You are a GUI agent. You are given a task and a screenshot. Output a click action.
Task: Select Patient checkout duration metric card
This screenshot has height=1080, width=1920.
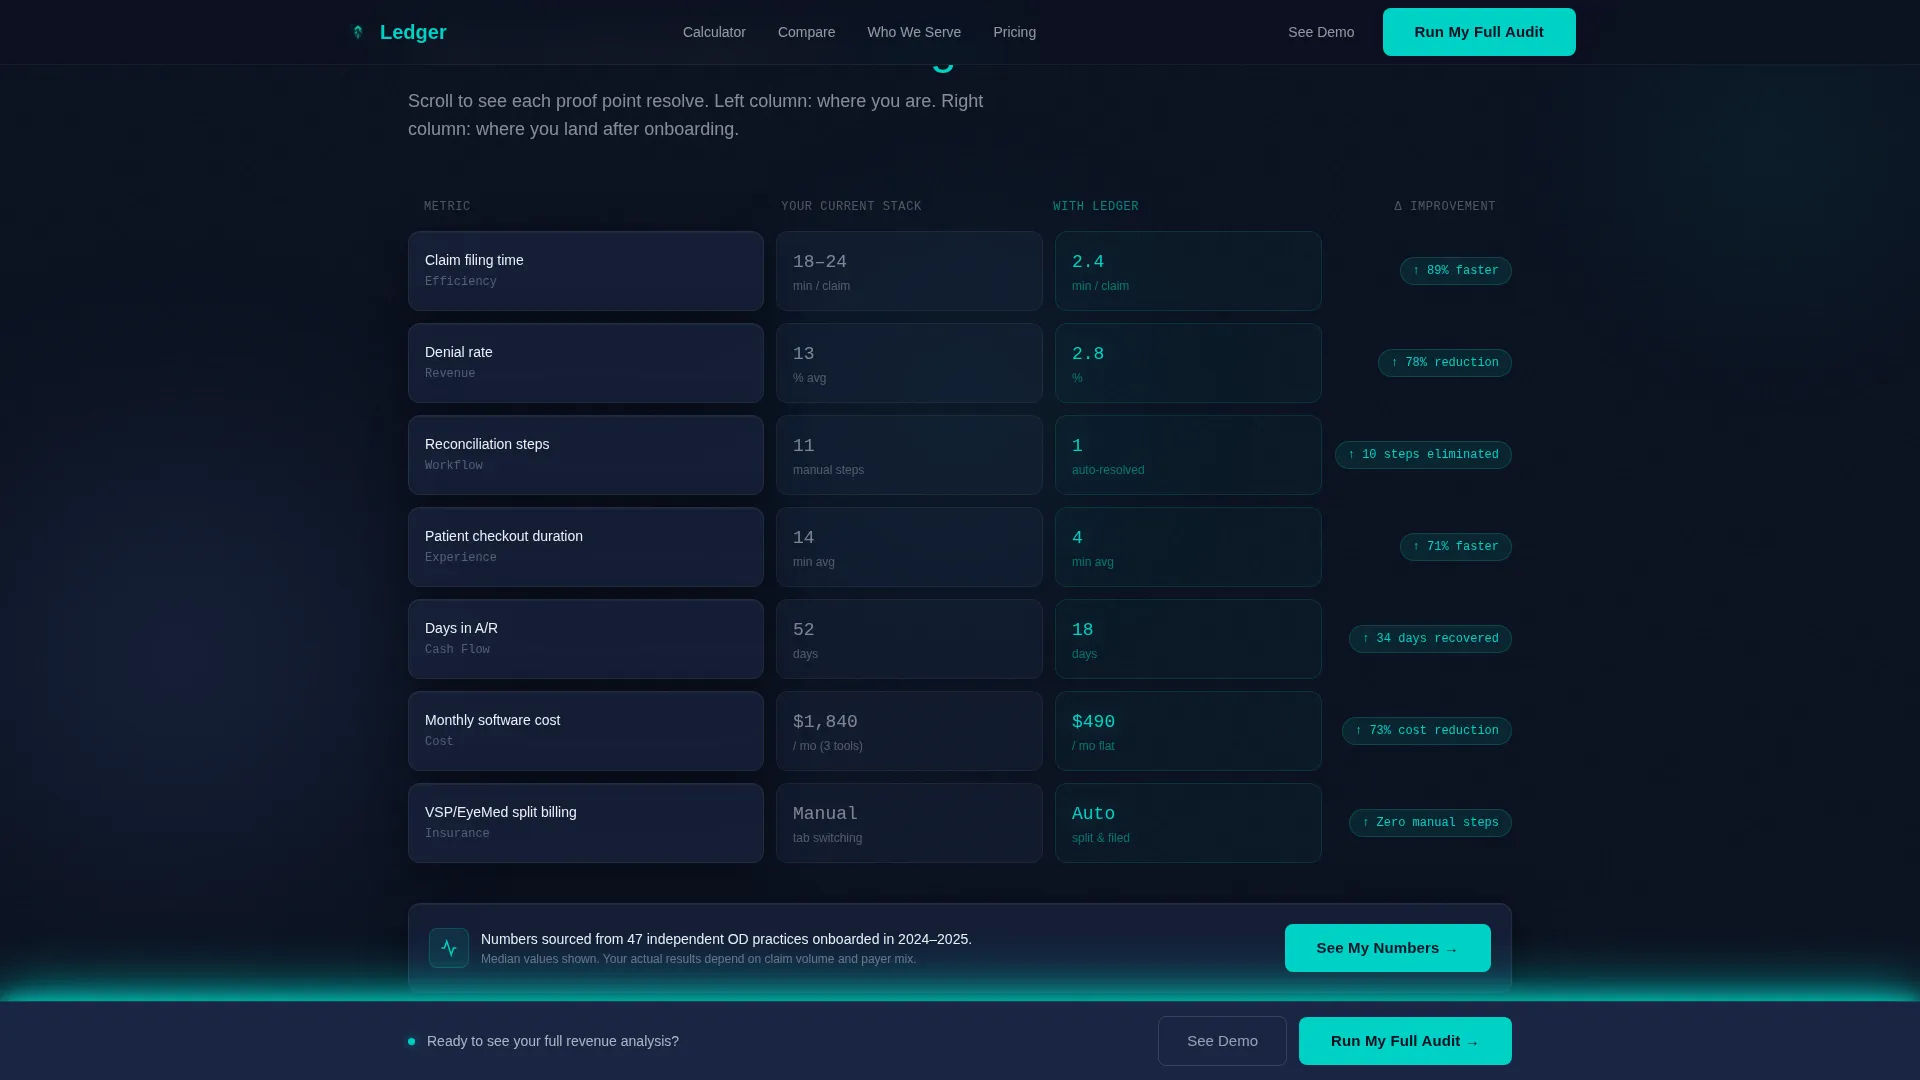[586, 547]
